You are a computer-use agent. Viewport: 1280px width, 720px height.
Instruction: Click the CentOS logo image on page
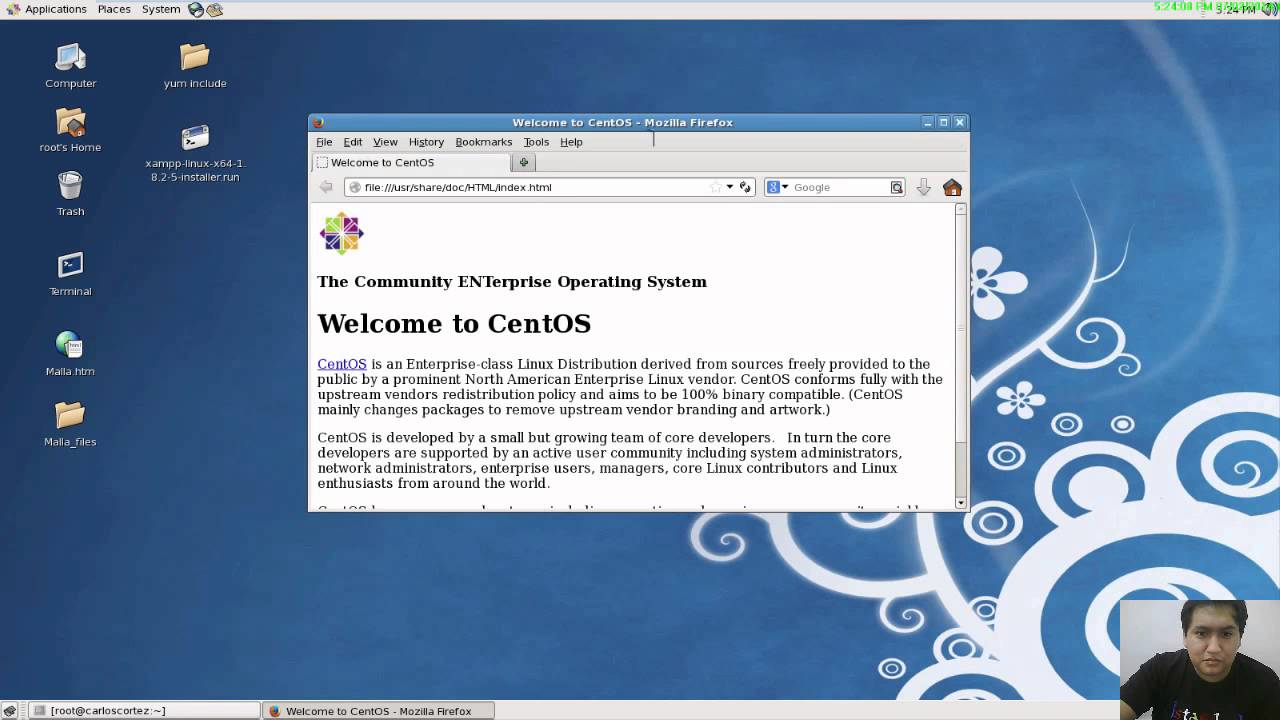pos(341,233)
